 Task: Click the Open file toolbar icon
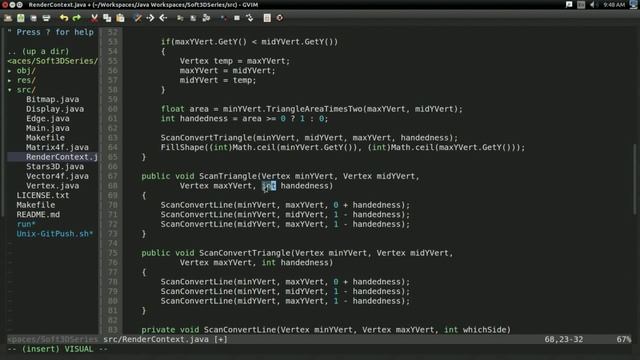[8, 18]
